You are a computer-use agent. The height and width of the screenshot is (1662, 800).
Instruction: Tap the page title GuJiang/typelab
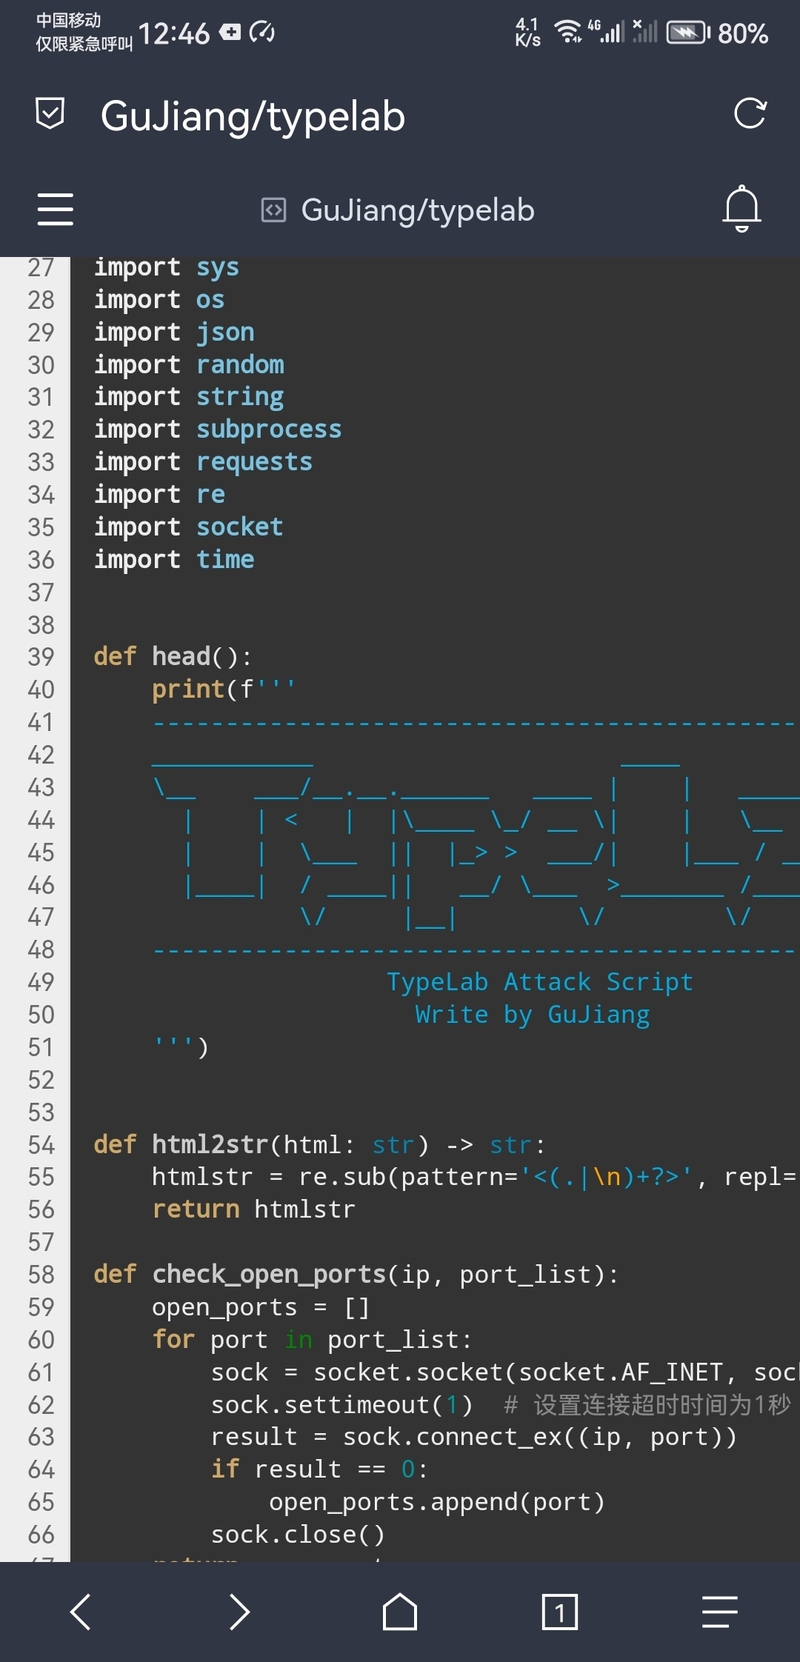253,116
